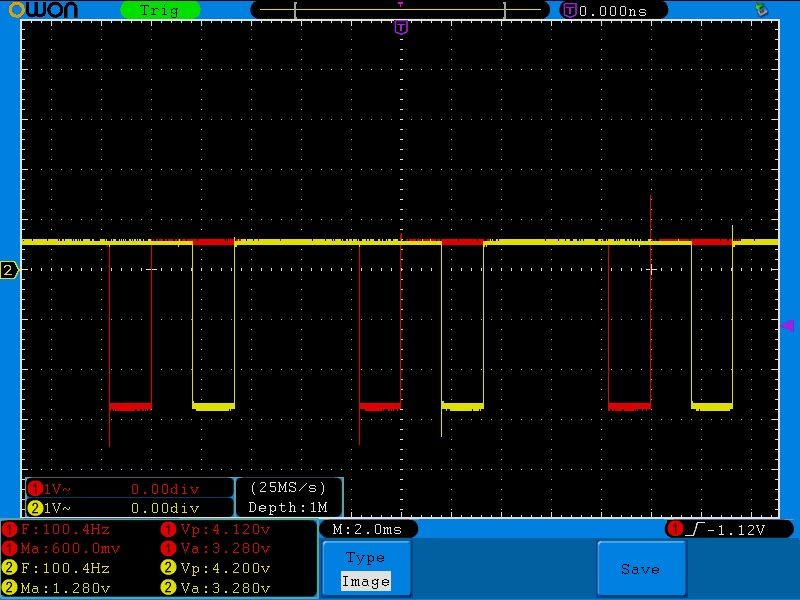Click red channel icon beside Vp:4.120v
800x600 pixels.
(x=168, y=529)
